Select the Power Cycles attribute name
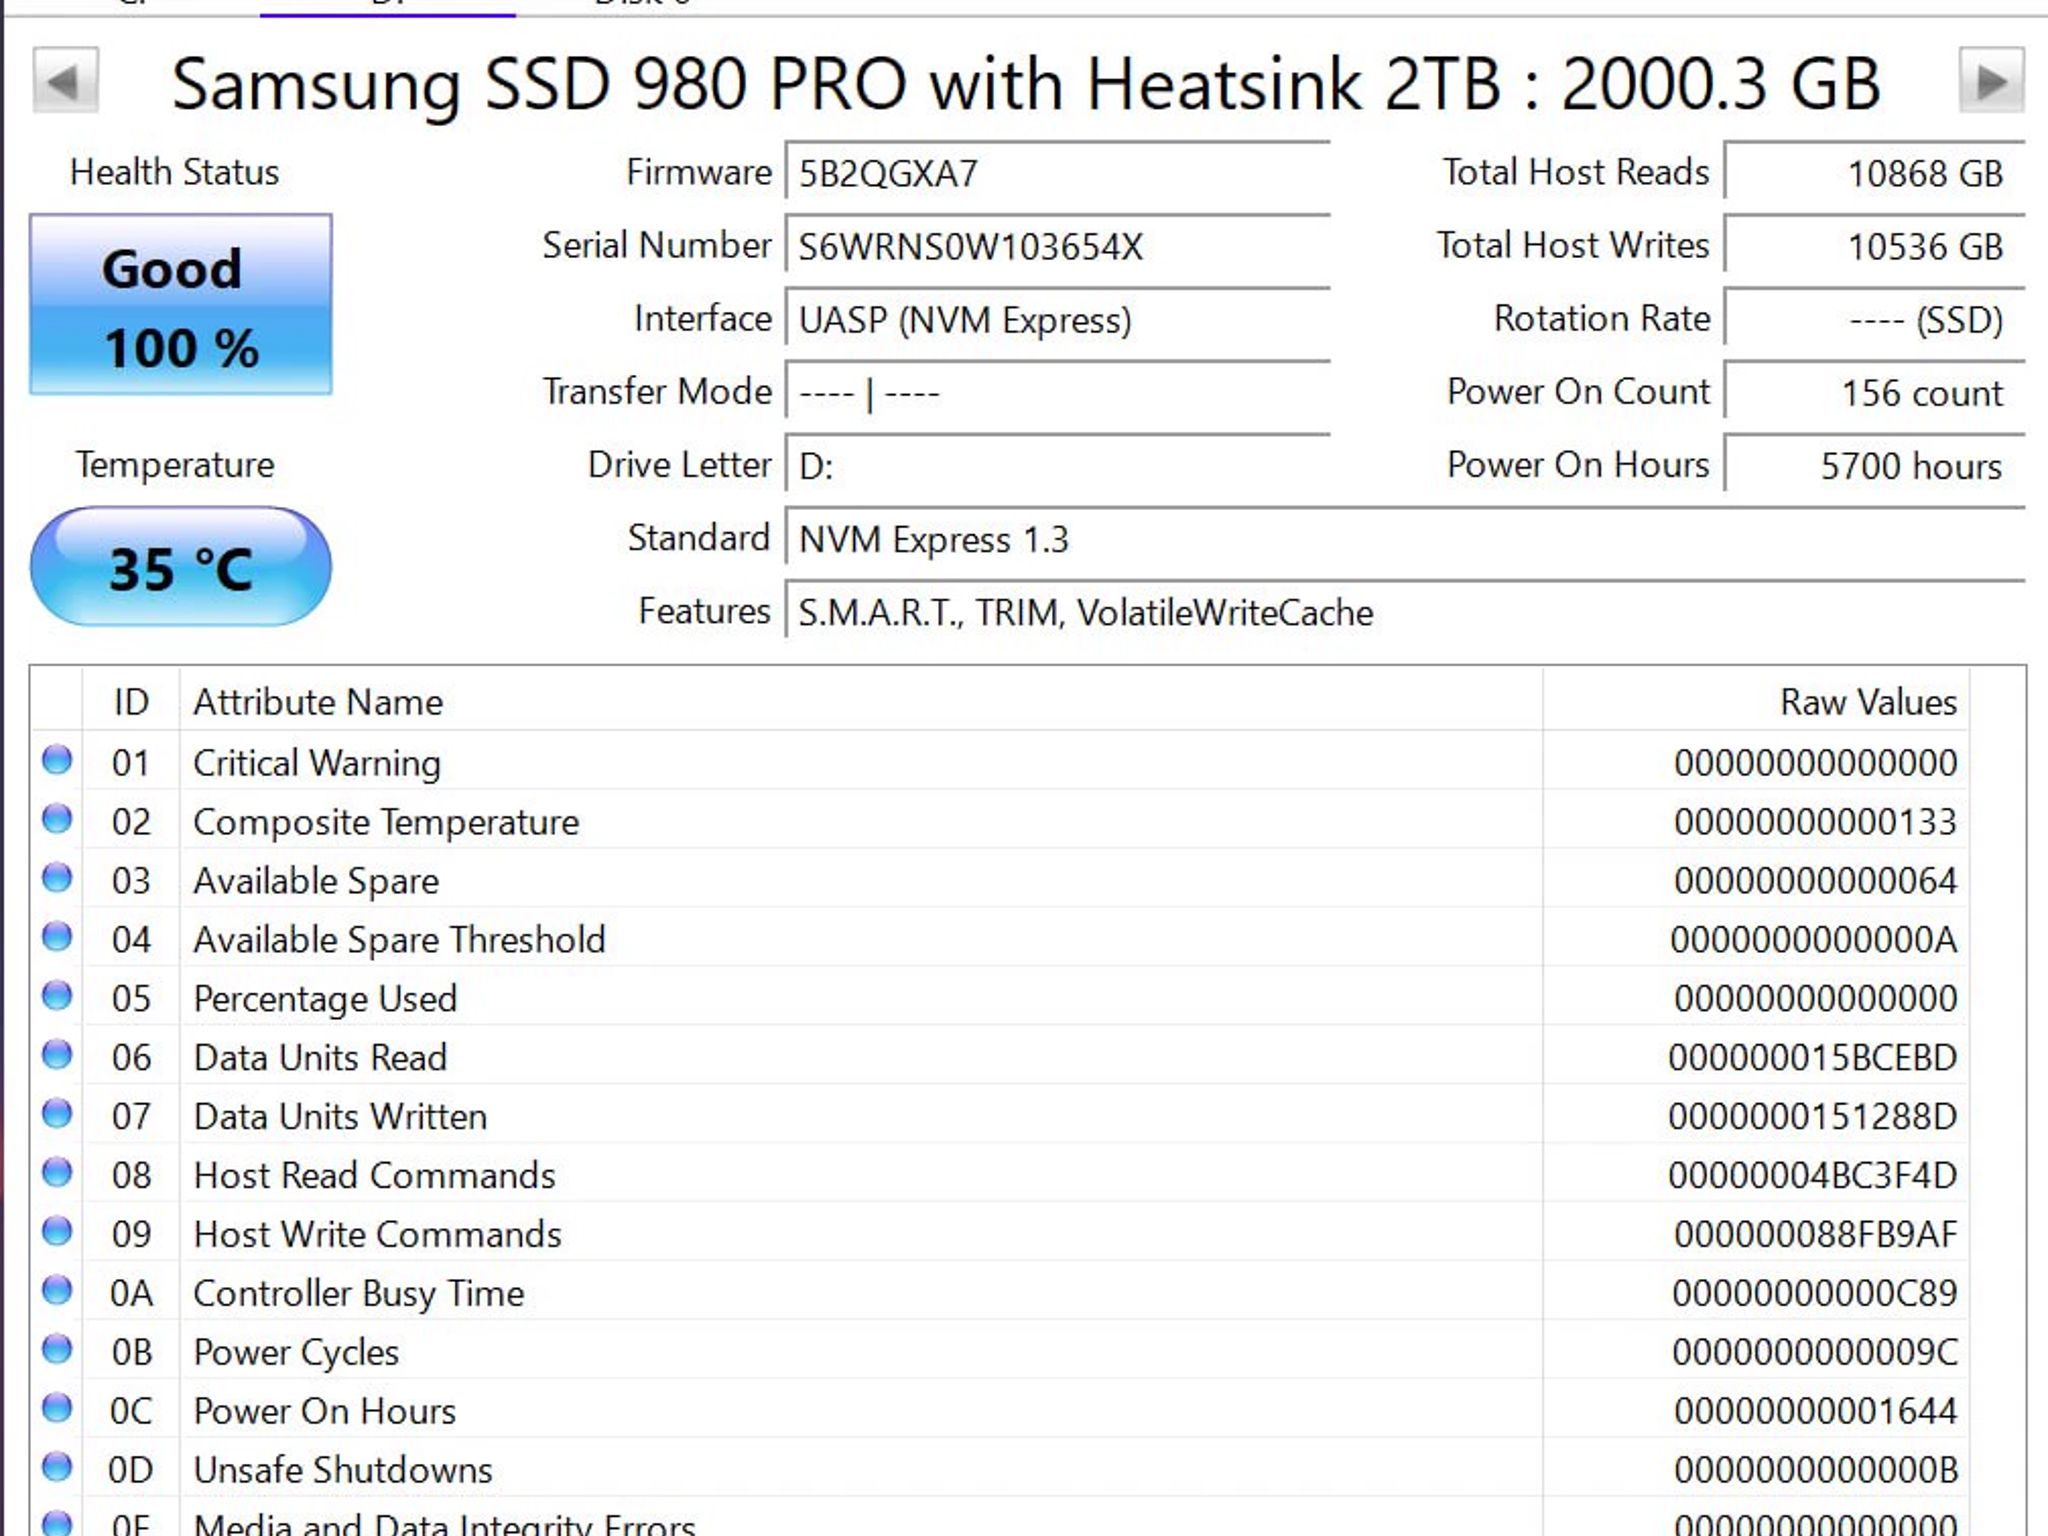This screenshot has height=1536, width=2048. [x=296, y=1353]
